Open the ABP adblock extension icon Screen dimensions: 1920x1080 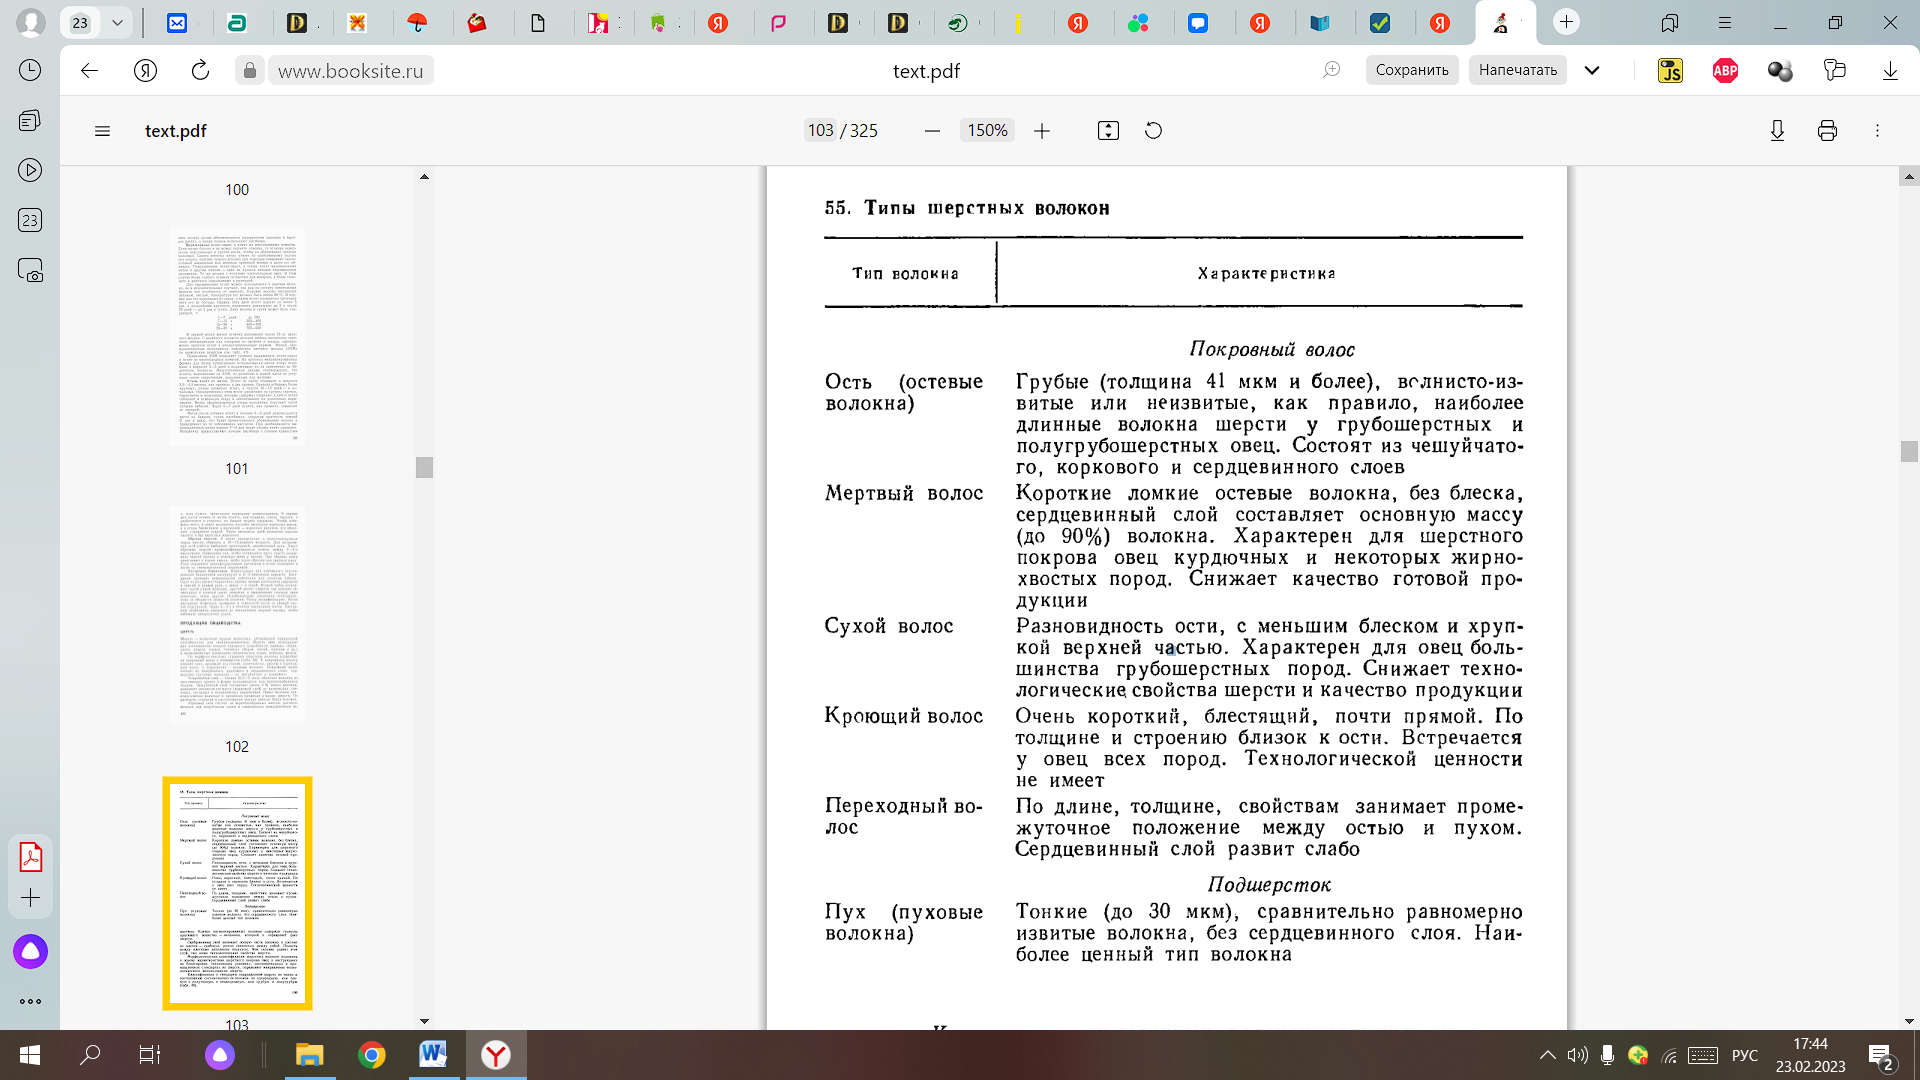click(x=1725, y=70)
